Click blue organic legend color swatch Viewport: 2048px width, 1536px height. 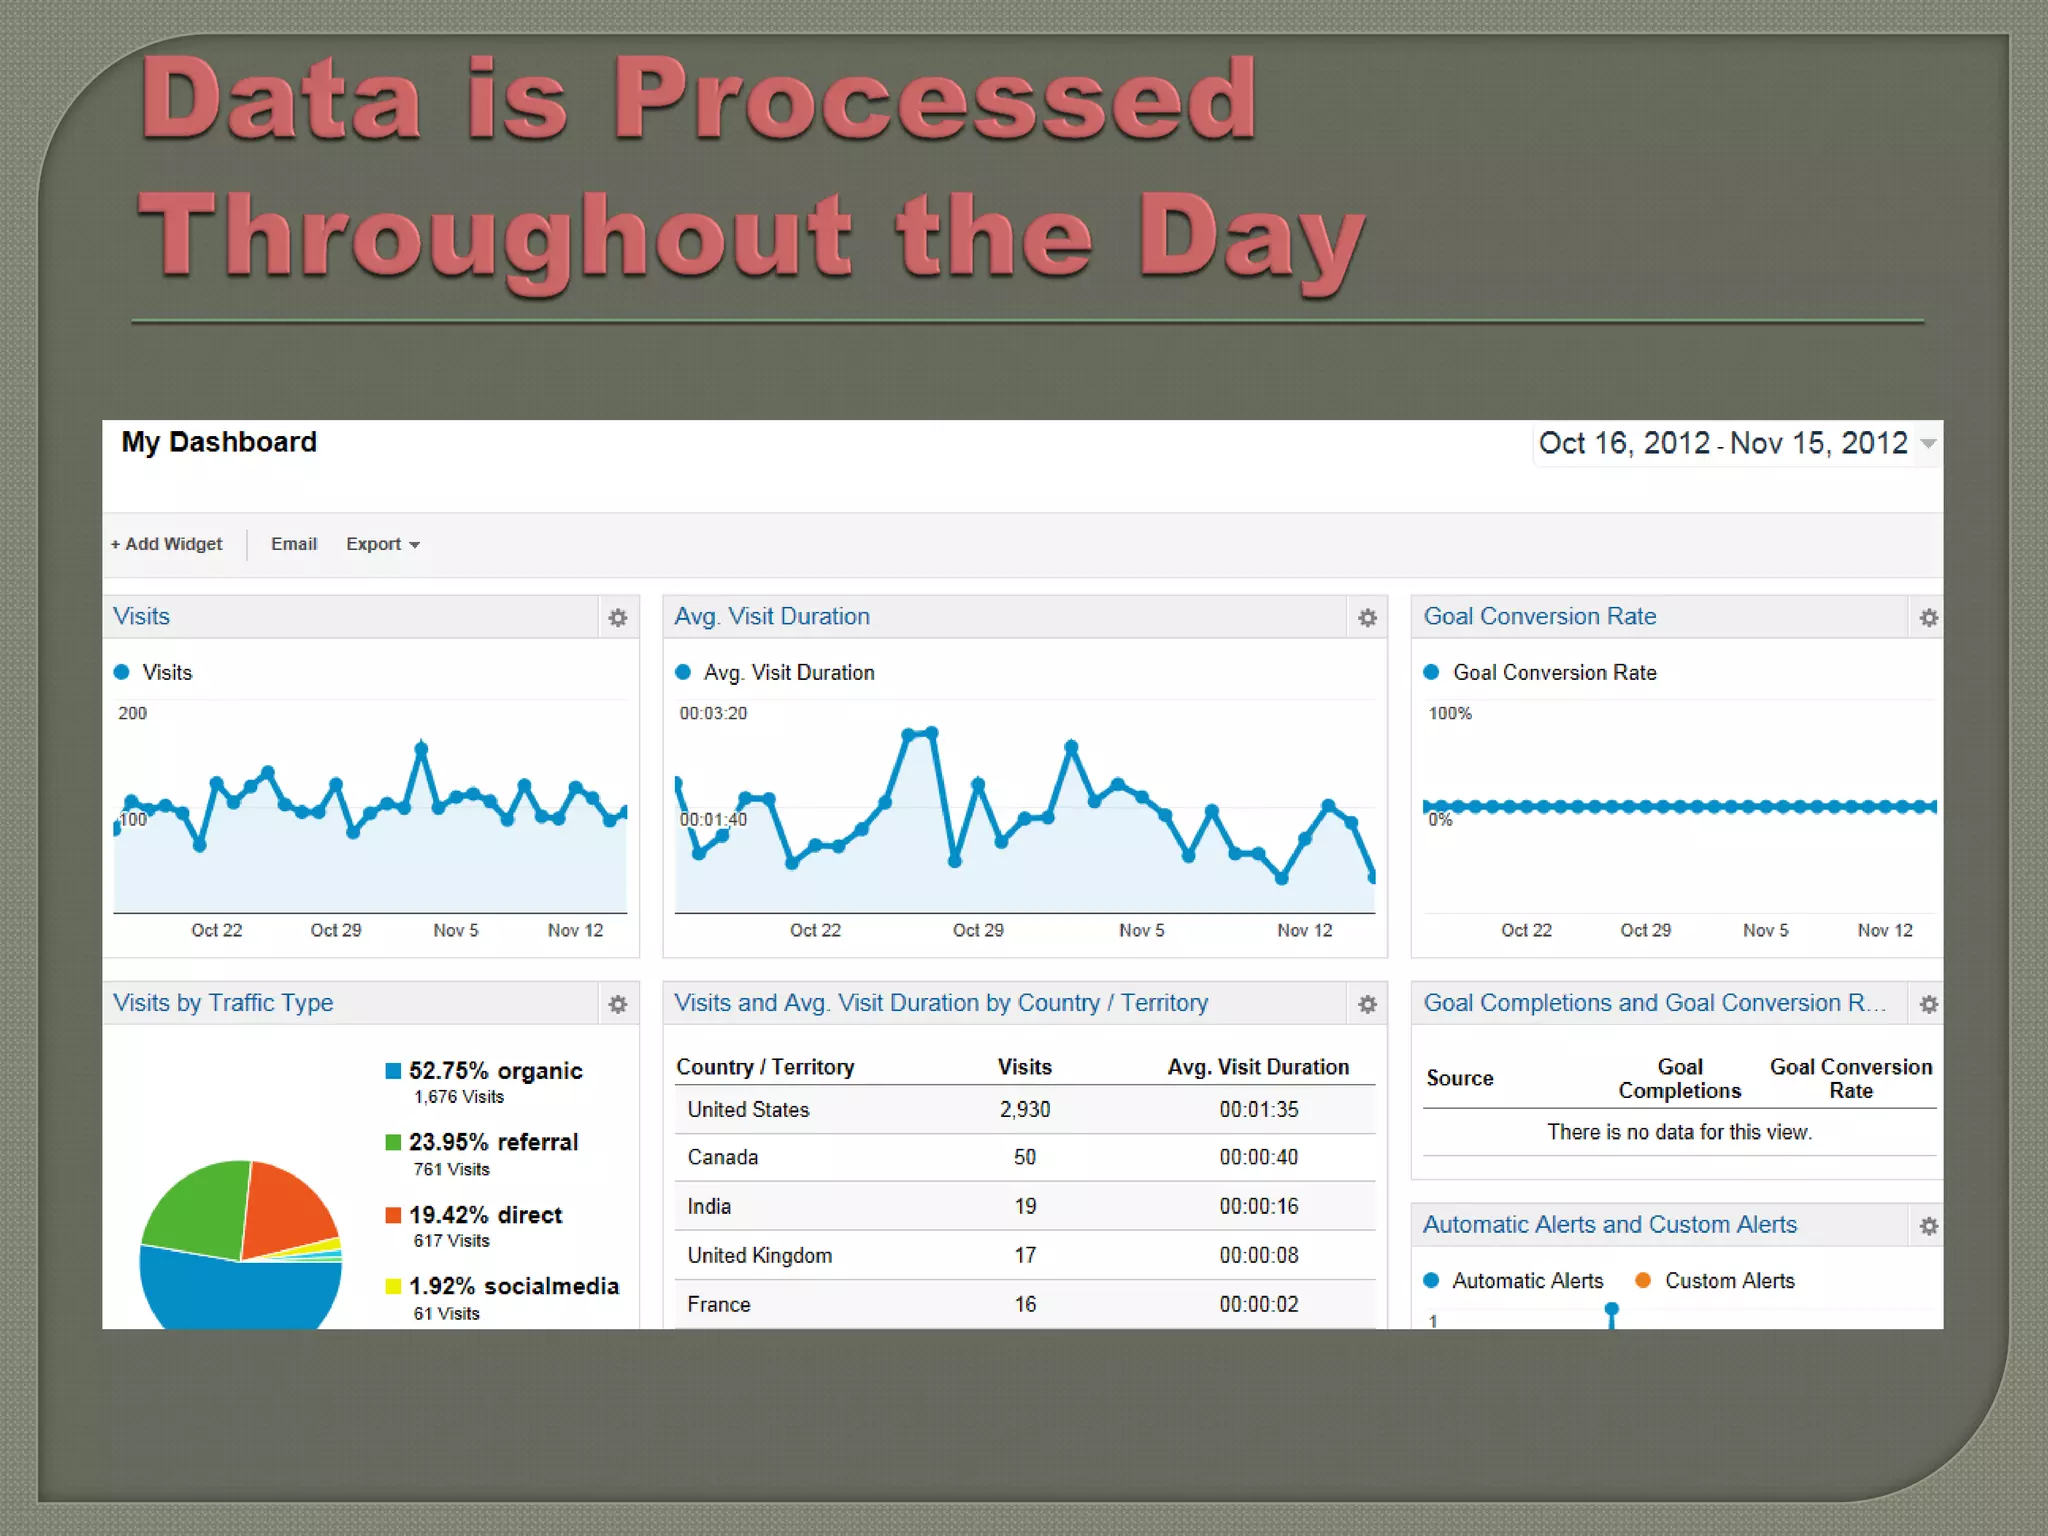click(x=394, y=1071)
